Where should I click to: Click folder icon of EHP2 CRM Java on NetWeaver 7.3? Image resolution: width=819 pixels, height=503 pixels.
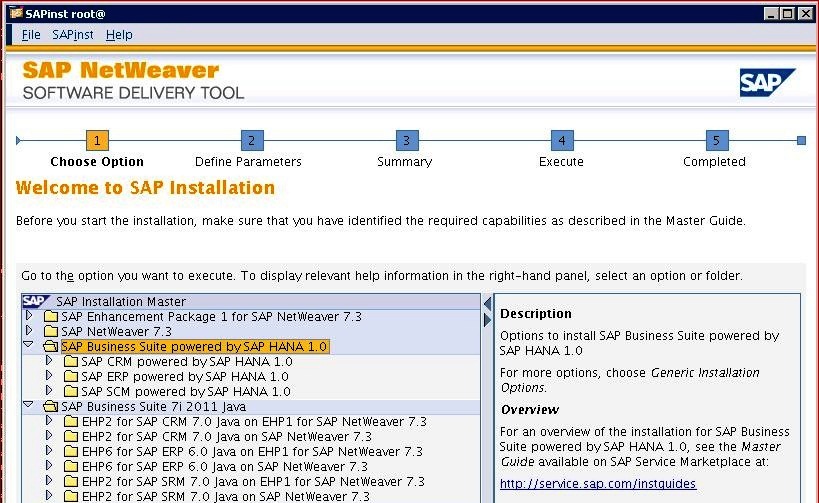tap(71, 436)
